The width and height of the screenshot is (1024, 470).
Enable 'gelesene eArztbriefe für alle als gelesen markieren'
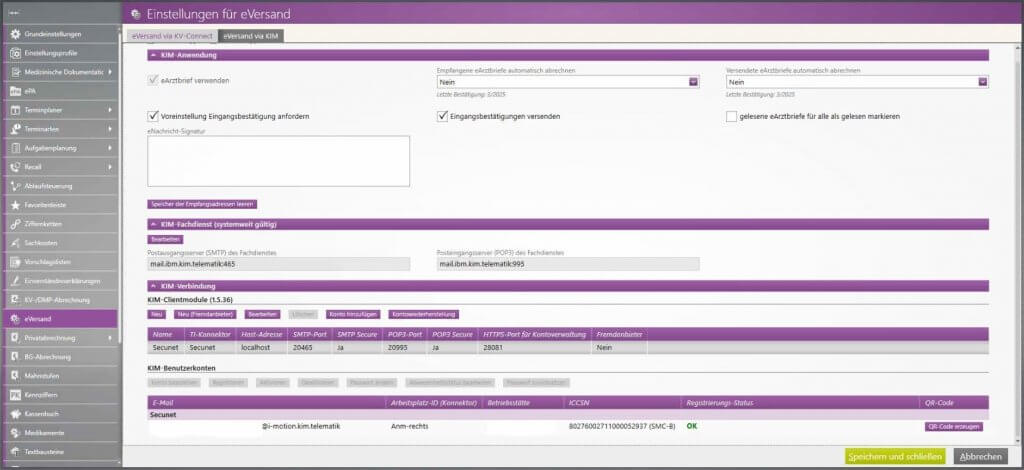(x=732, y=117)
